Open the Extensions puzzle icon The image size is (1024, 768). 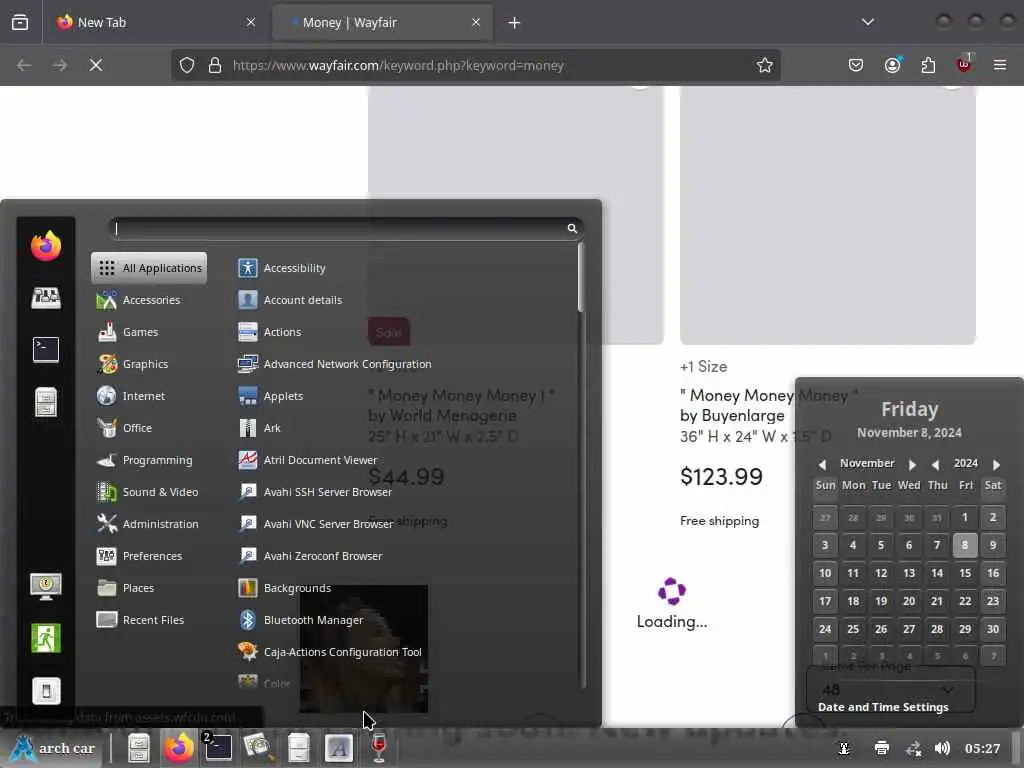[x=928, y=65]
